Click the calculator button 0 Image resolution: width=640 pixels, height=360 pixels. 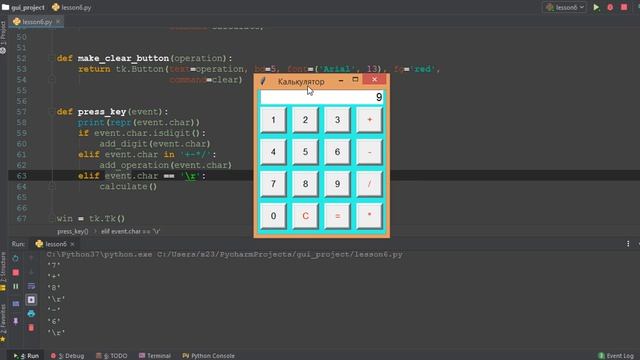[x=273, y=216]
